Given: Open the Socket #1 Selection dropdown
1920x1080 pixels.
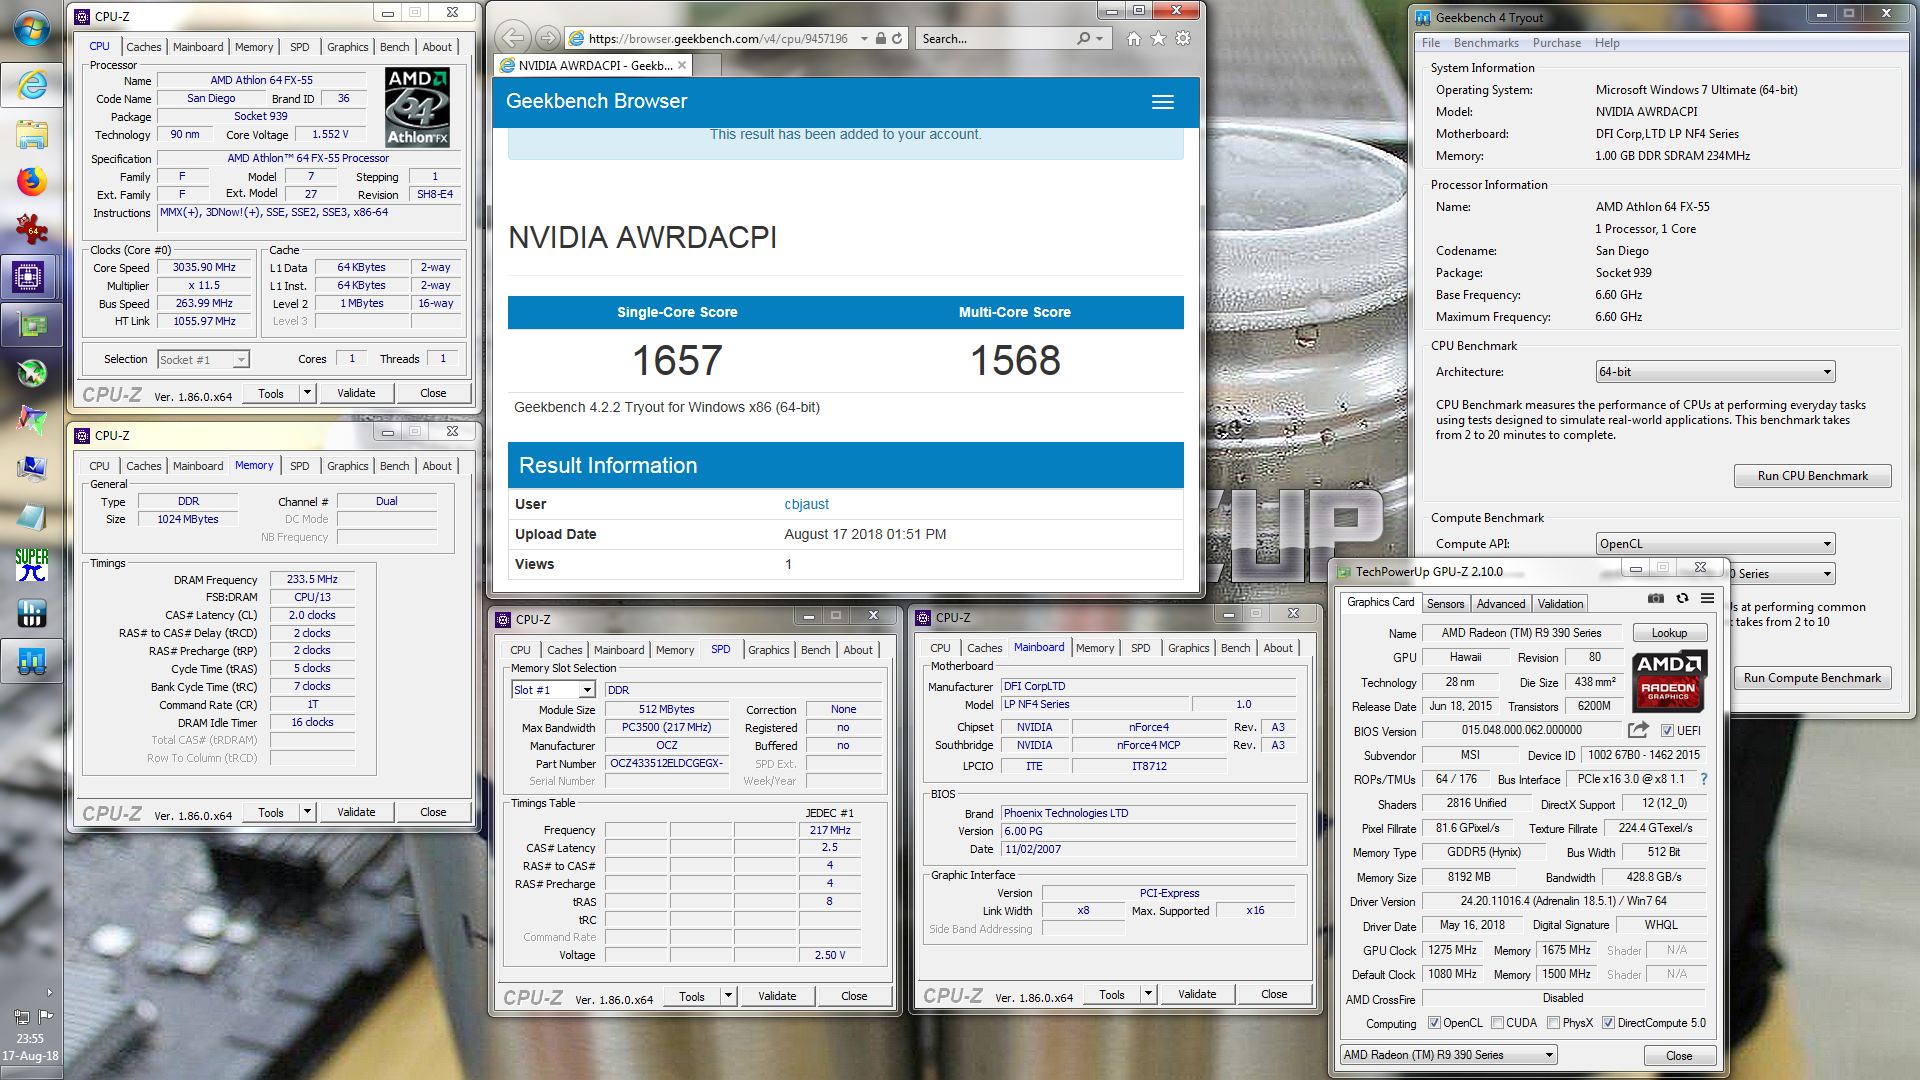Looking at the screenshot, I should [203, 360].
